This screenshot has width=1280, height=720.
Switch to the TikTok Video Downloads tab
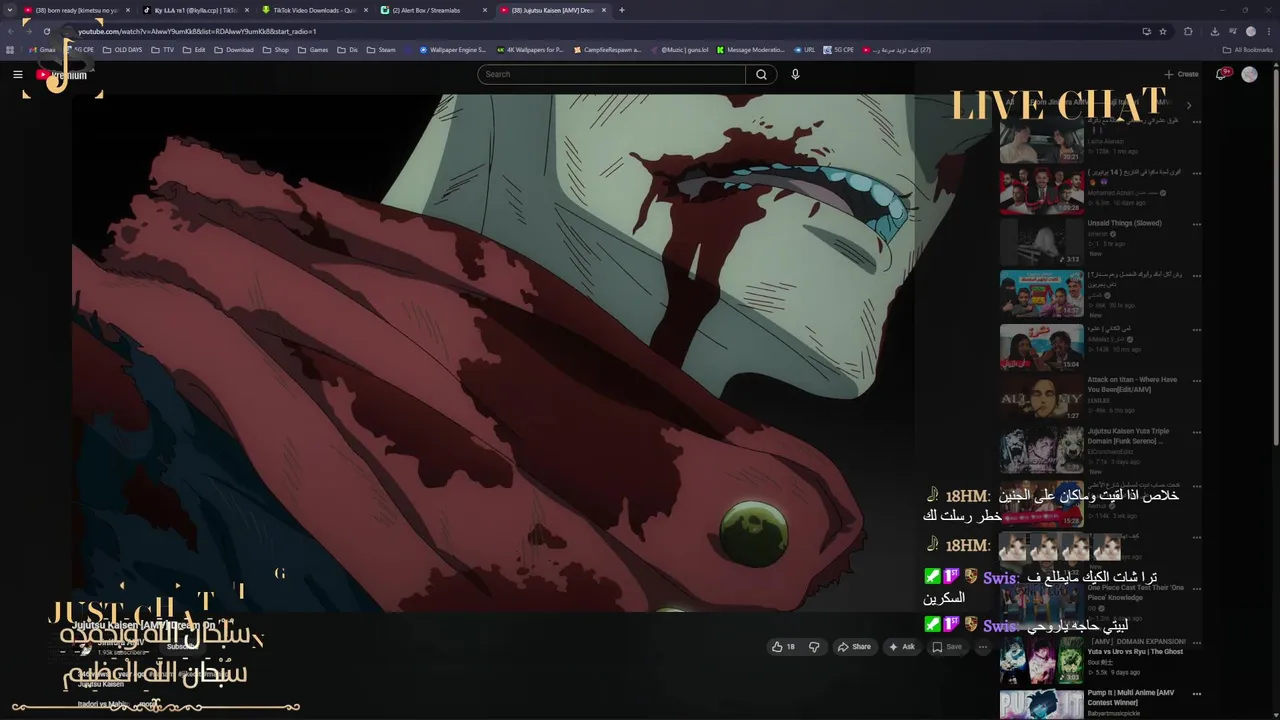coord(314,10)
